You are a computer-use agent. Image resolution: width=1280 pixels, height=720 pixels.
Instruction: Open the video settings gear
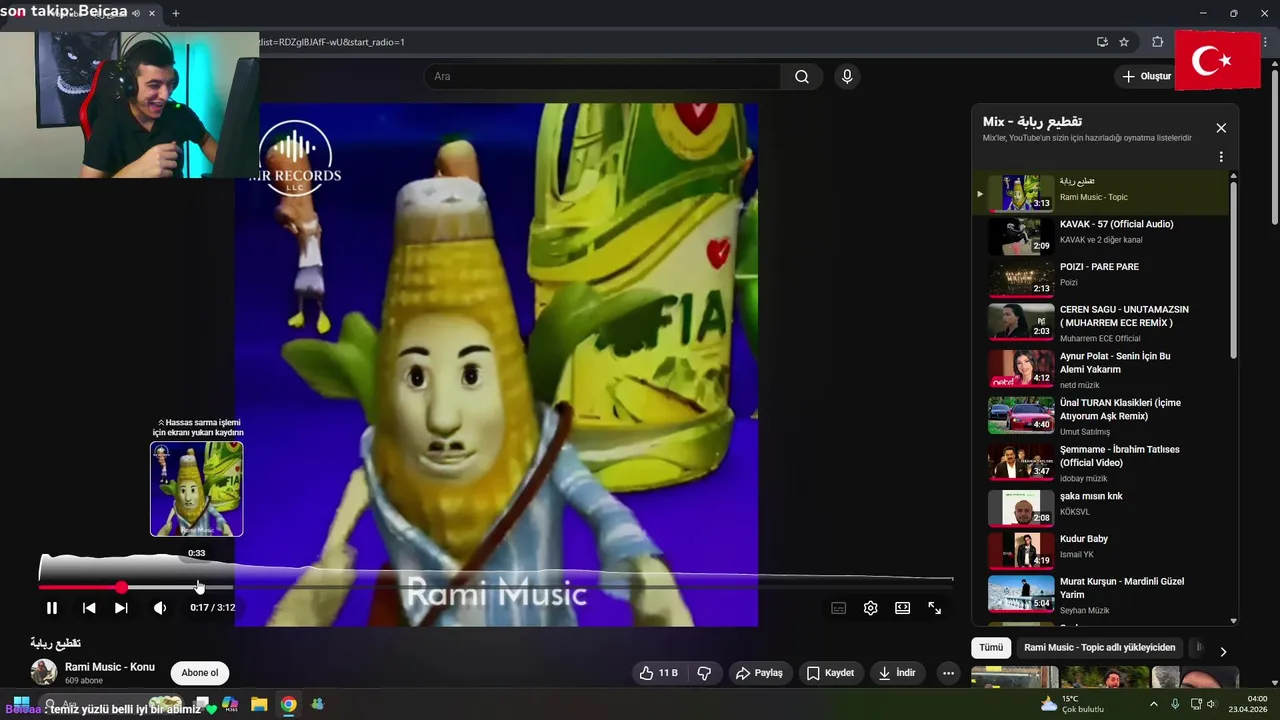point(871,608)
